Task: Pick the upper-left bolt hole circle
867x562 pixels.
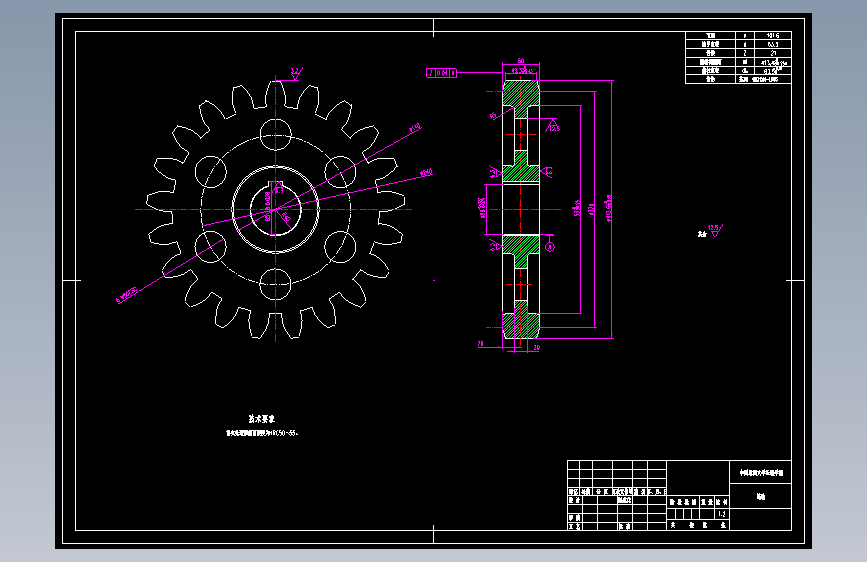Action: point(211,171)
